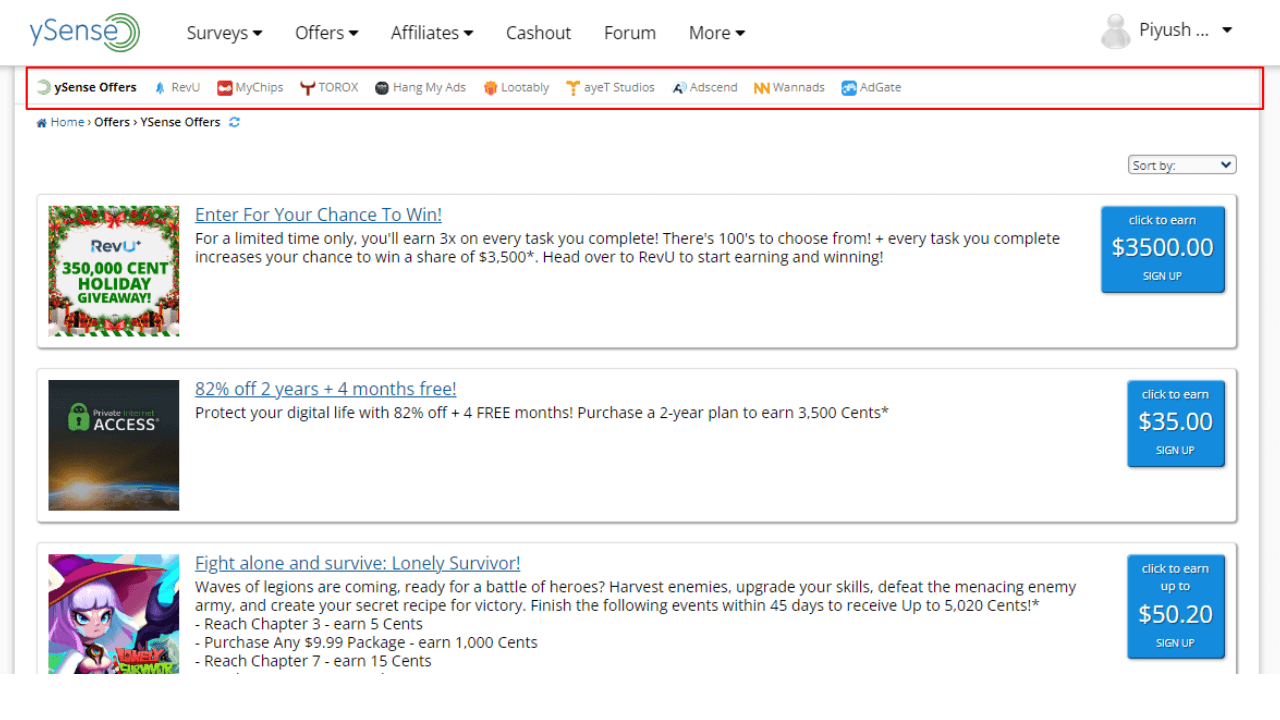
Task: Select the Lootably tab
Action: coord(516,88)
